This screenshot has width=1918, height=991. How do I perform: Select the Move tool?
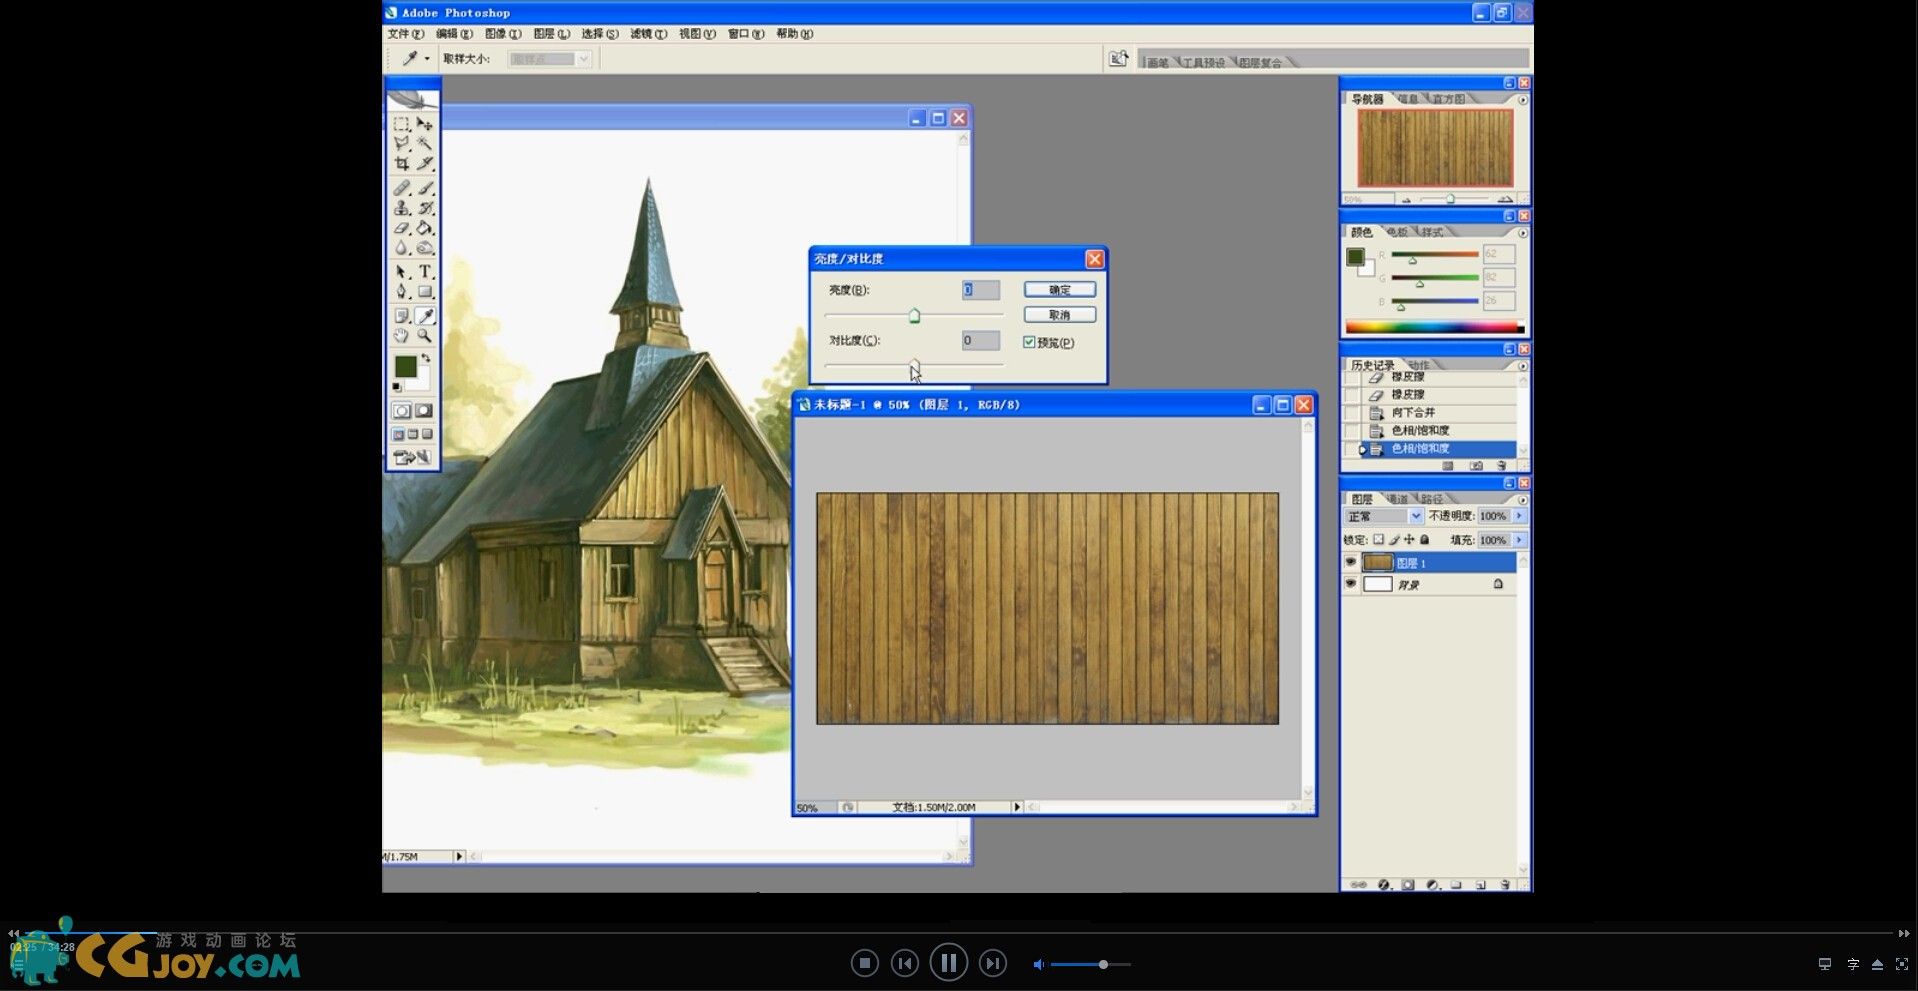[x=425, y=124]
